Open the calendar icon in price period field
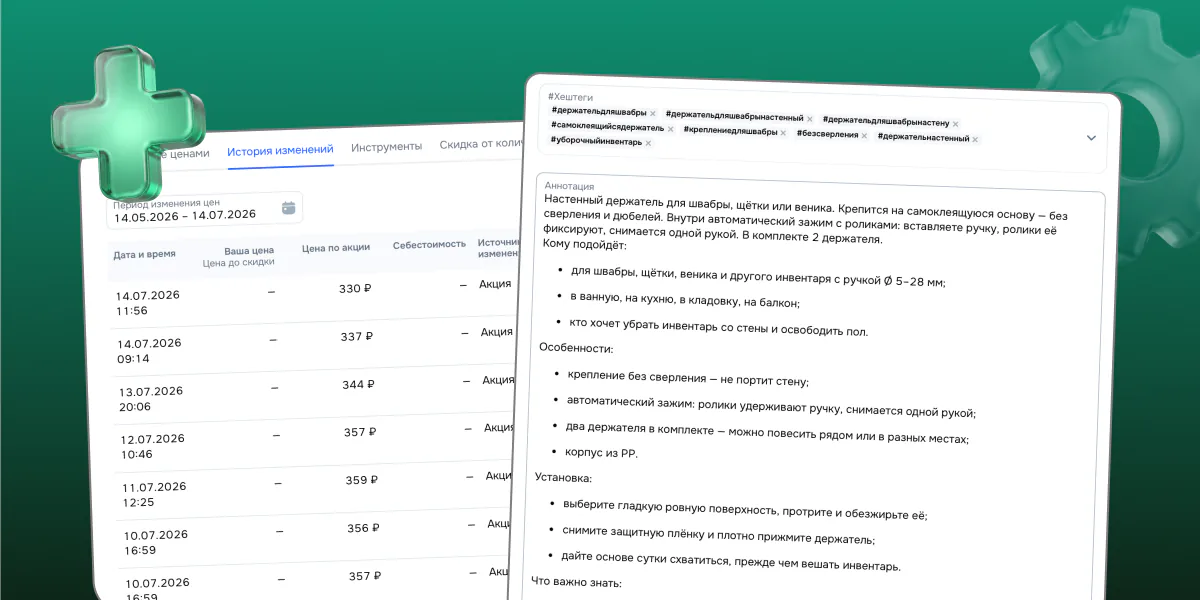The width and height of the screenshot is (1200, 600). tap(288, 208)
